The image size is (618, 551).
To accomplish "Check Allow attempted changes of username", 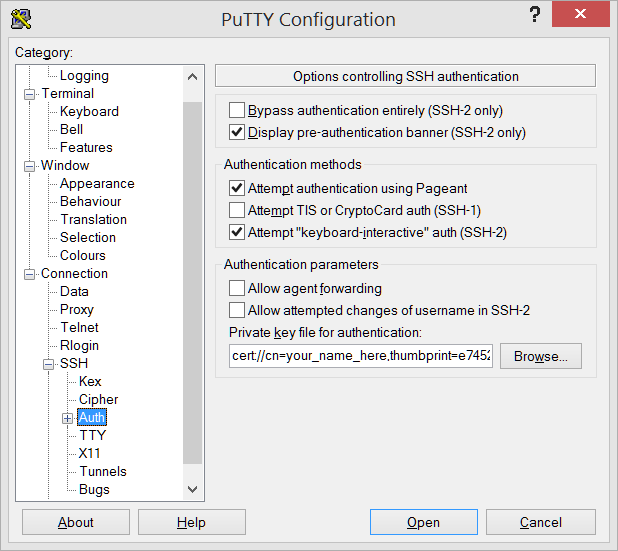I will point(236,311).
